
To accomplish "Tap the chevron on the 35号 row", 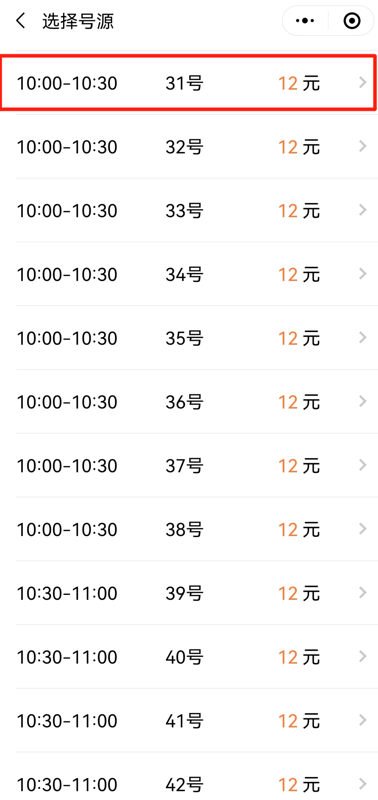I will [363, 337].
